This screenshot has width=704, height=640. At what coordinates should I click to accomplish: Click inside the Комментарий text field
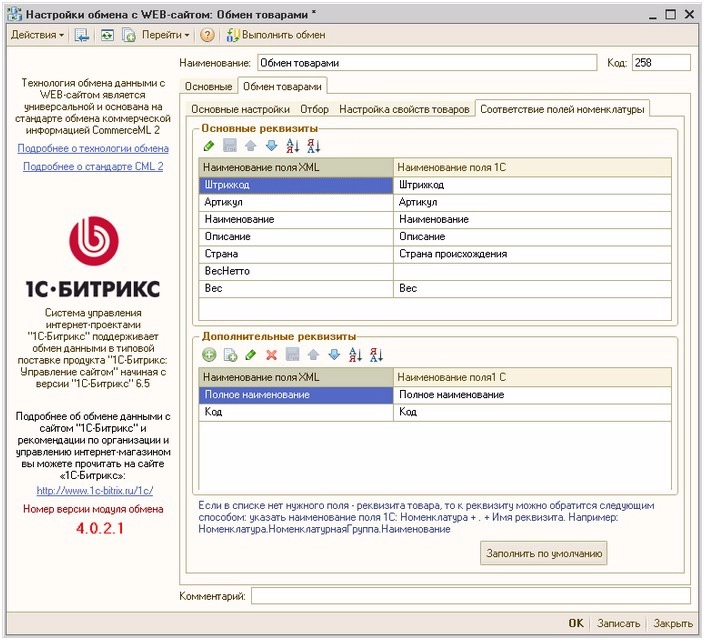click(470, 596)
